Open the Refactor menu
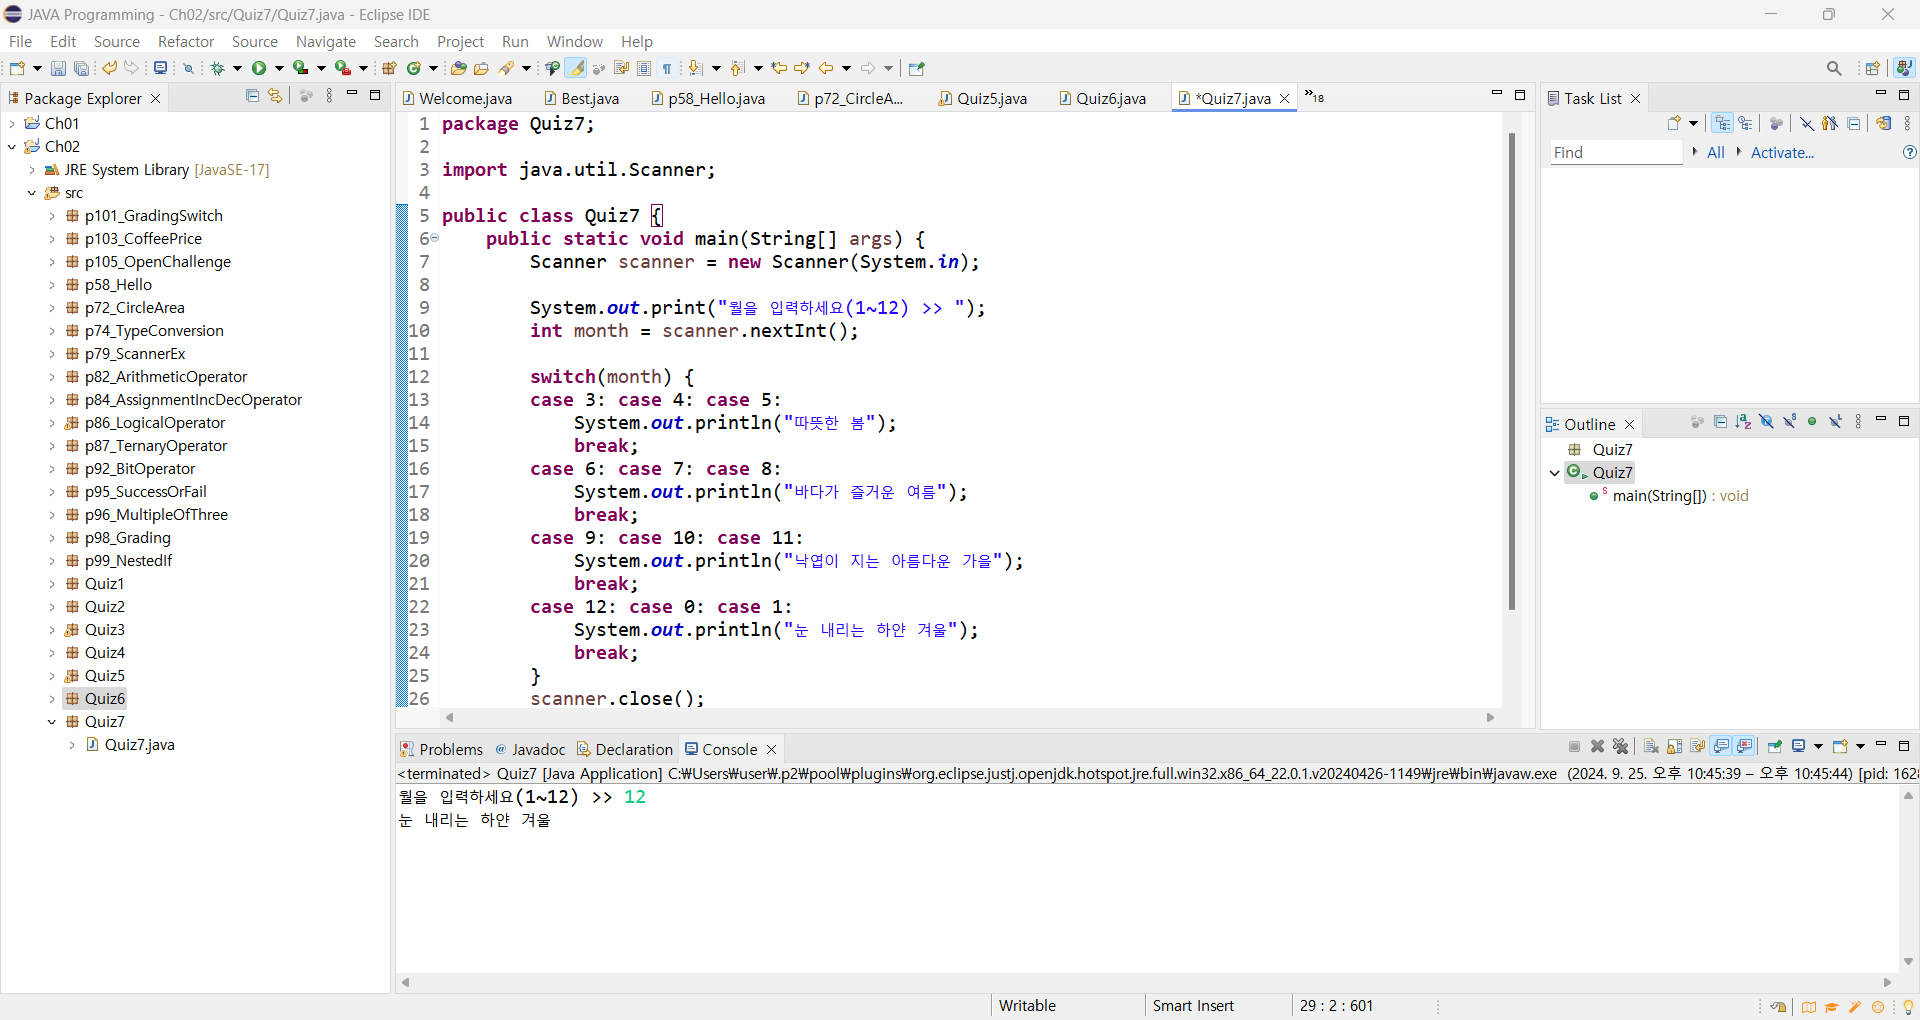Viewport: 1920px width, 1020px height. click(x=186, y=42)
